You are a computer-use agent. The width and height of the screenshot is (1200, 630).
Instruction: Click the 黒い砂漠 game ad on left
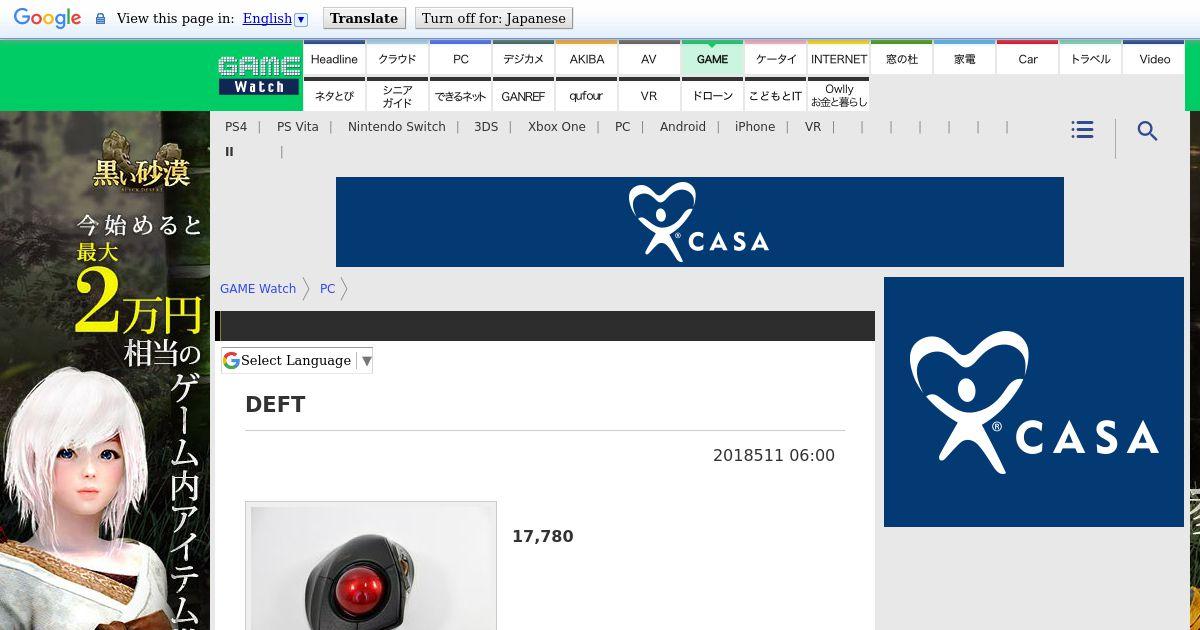(x=105, y=370)
